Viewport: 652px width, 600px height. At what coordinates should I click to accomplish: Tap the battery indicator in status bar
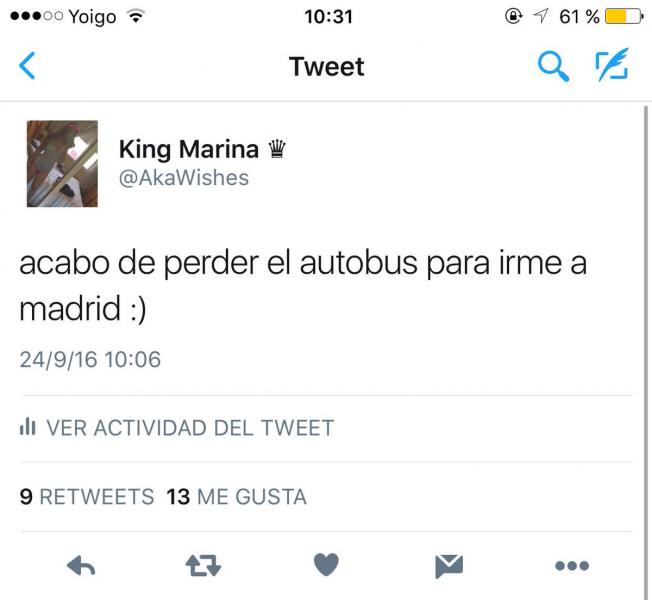tap(624, 17)
